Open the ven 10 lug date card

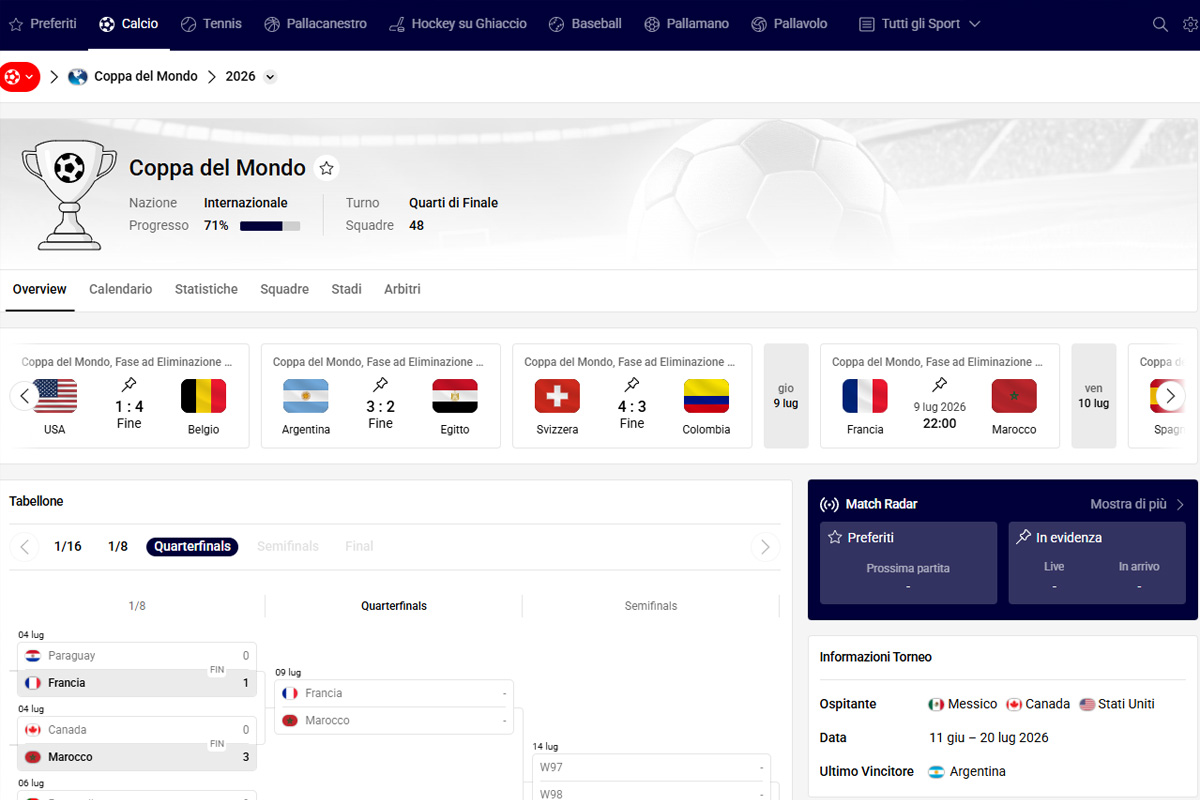click(1094, 395)
